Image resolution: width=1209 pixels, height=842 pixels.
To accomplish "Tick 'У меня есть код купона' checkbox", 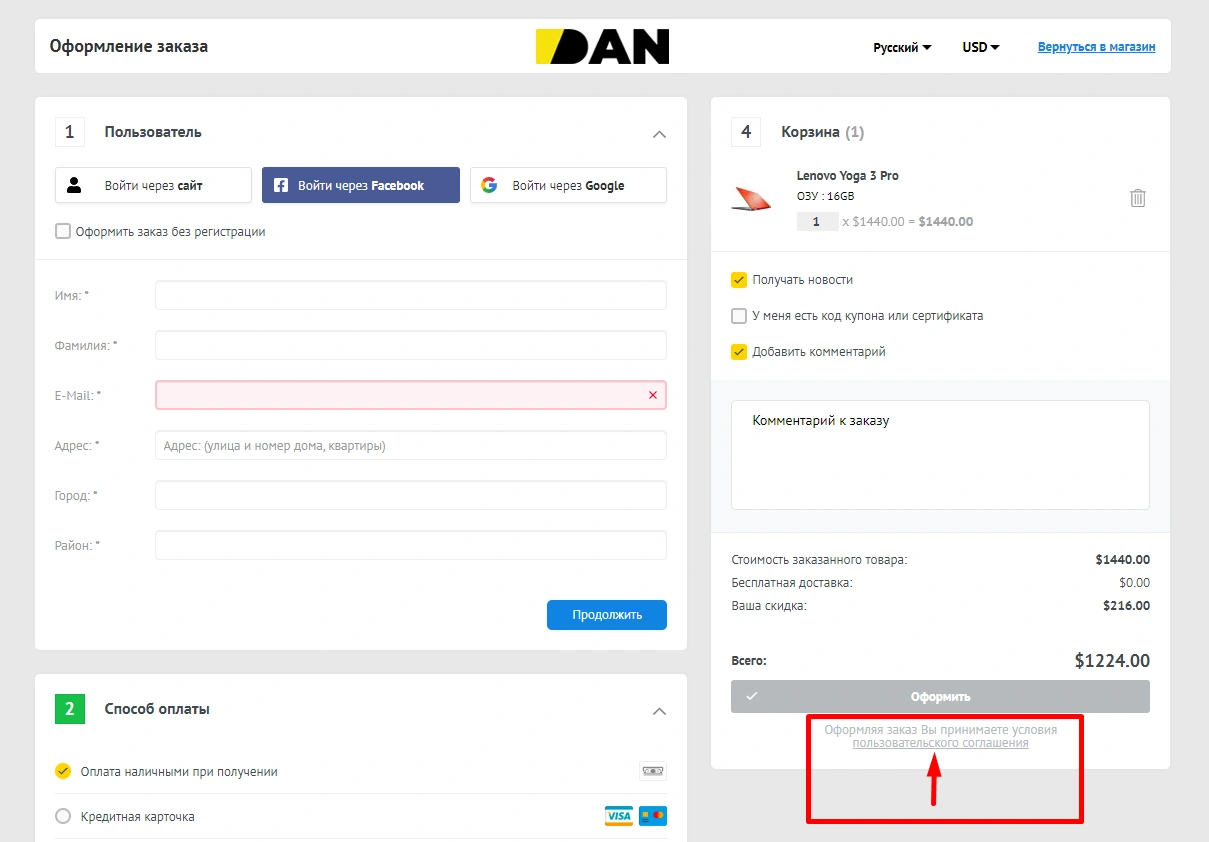I will [x=739, y=316].
